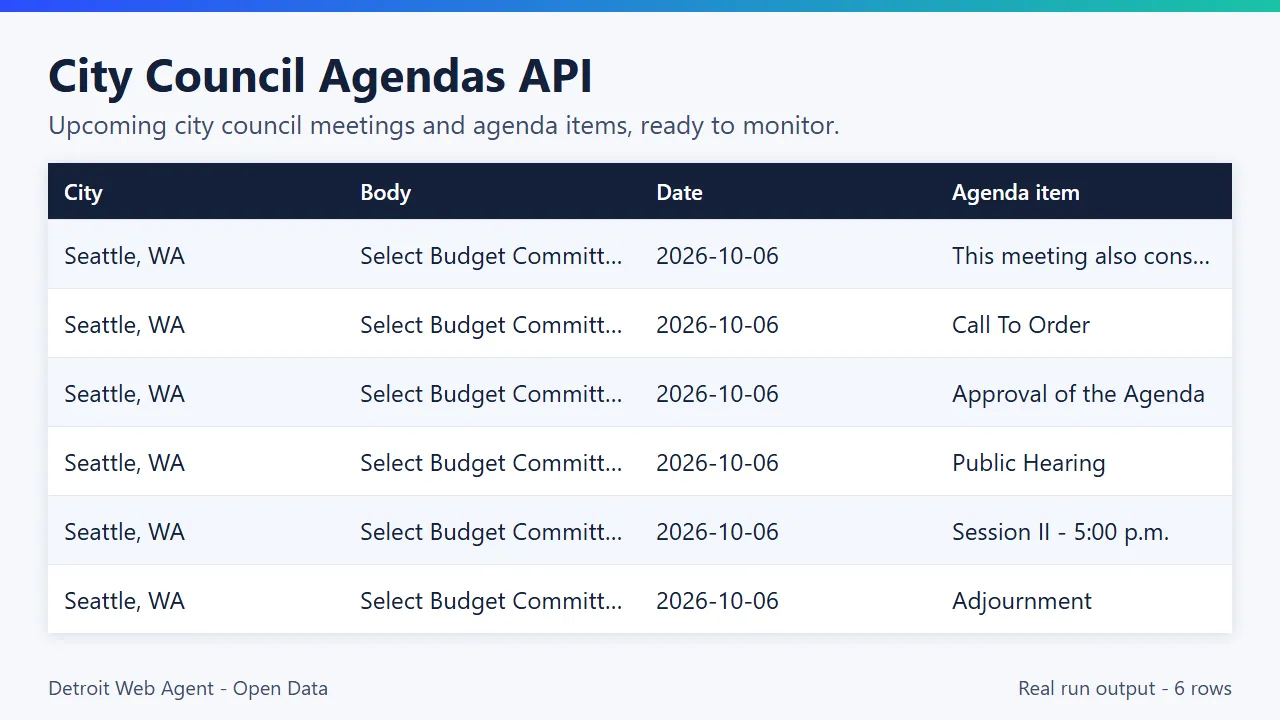Click the Body cell in the 'This meeting also cons...' row
The width and height of the screenshot is (1280, 720).
[x=491, y=255]
